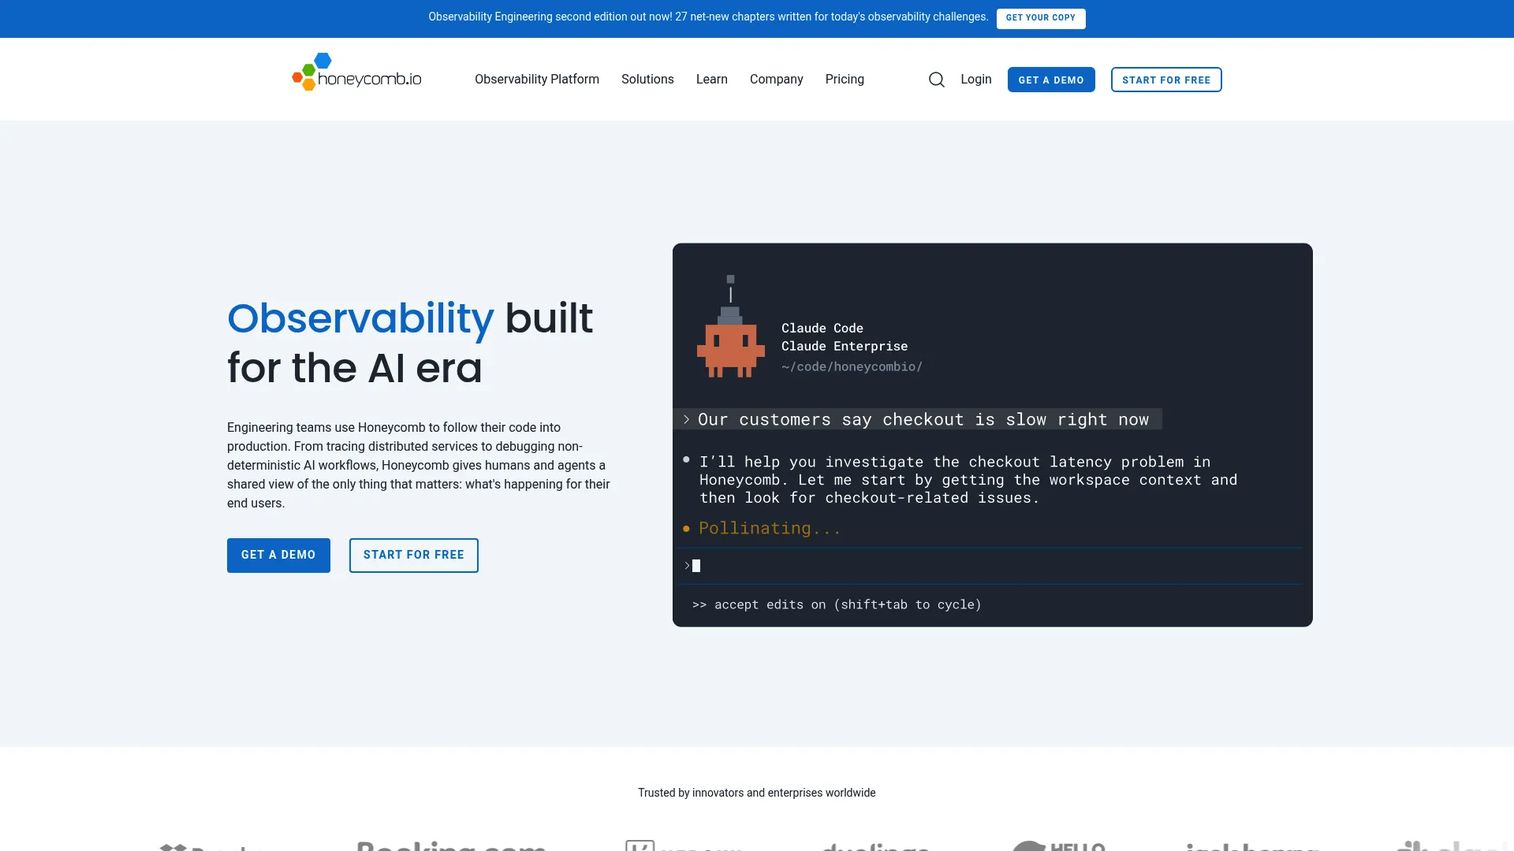Click 'Trusted by innovators and enterprises worldwide' text
This screenshot has width=1514, height=851.
pos(757,793)
